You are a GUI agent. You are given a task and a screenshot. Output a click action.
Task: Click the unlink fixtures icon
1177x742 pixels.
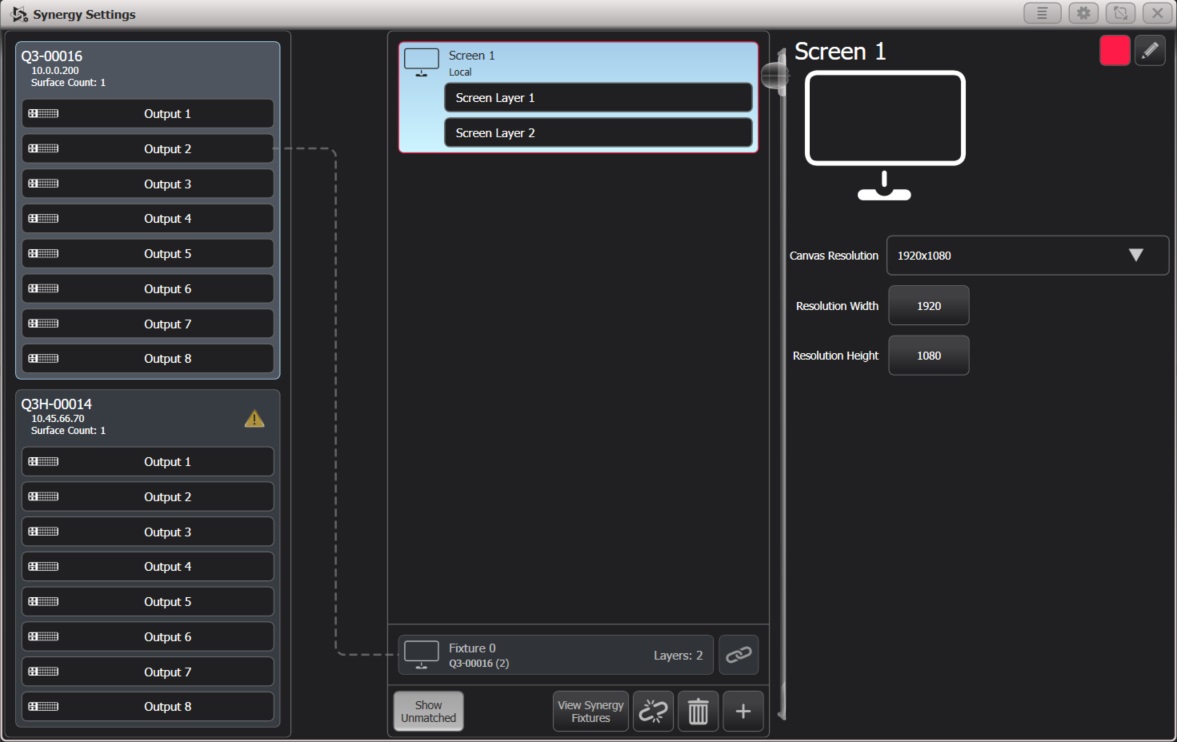coord(653,711)
